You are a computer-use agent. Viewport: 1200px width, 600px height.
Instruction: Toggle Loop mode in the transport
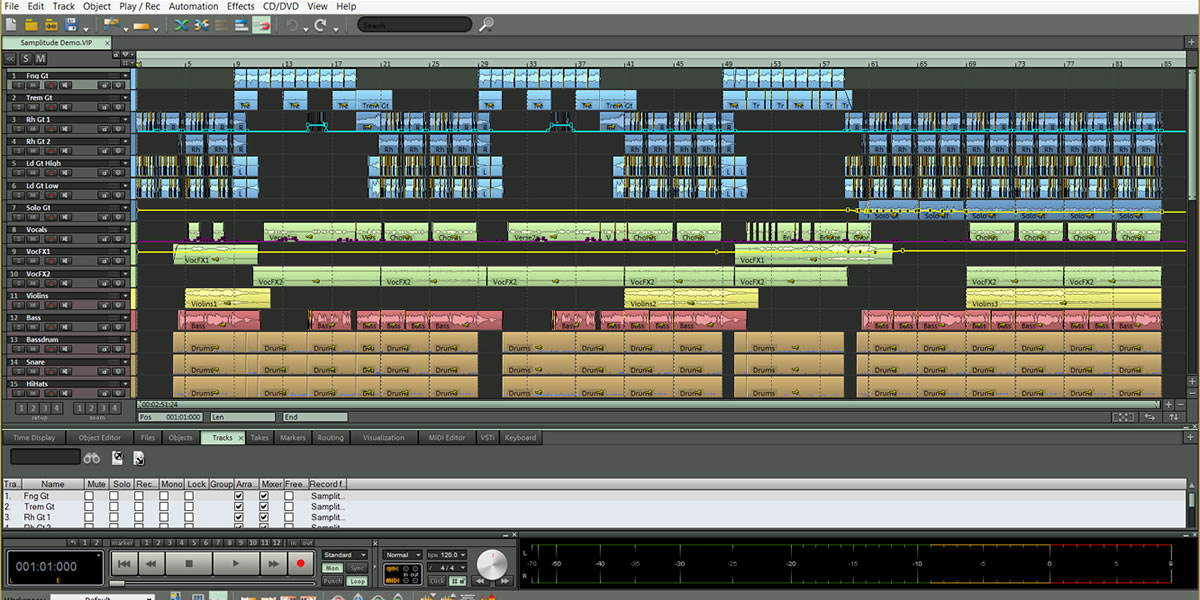(x=358, y=581)
